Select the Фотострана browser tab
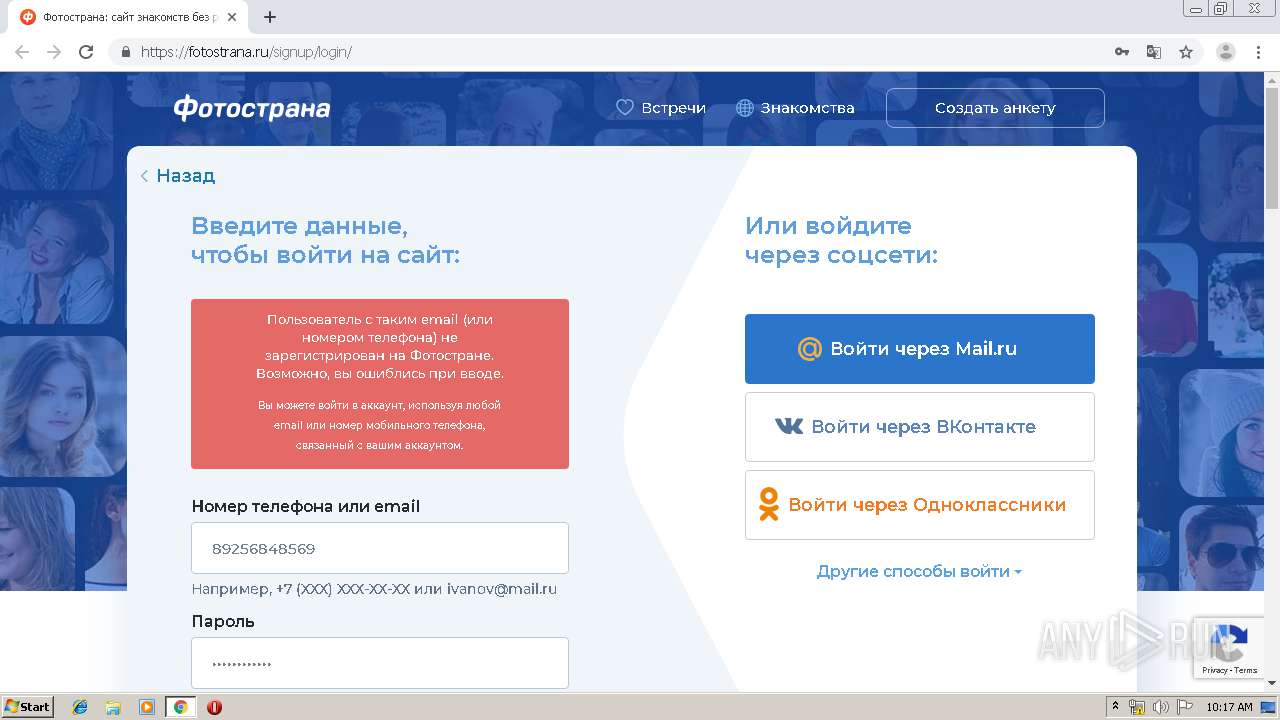Image resolution: width=1280 pixels, height=720 pixels. (130, 17)
